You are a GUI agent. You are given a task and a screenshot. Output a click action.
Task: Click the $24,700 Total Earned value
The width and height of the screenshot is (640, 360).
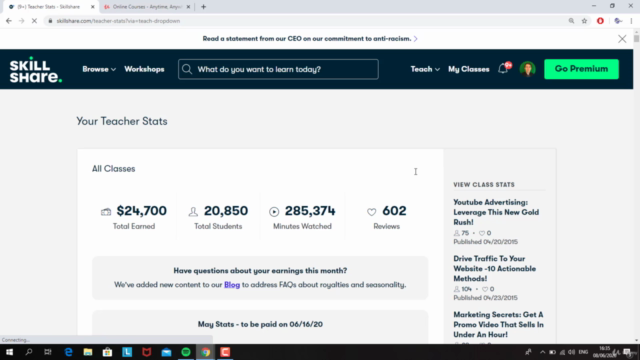pyautogui.click(x=141, y=211)
